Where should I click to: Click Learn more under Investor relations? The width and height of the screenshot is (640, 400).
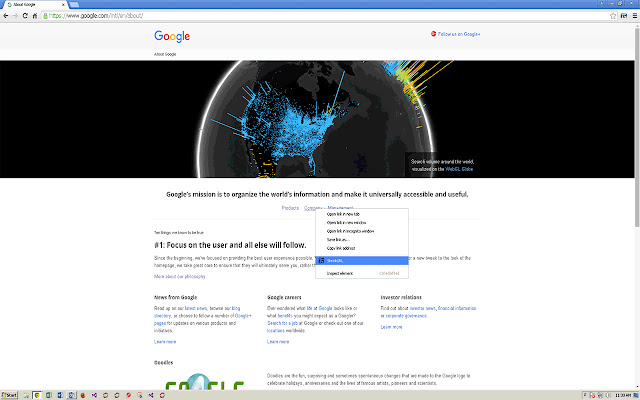click(x=391, y=327)
